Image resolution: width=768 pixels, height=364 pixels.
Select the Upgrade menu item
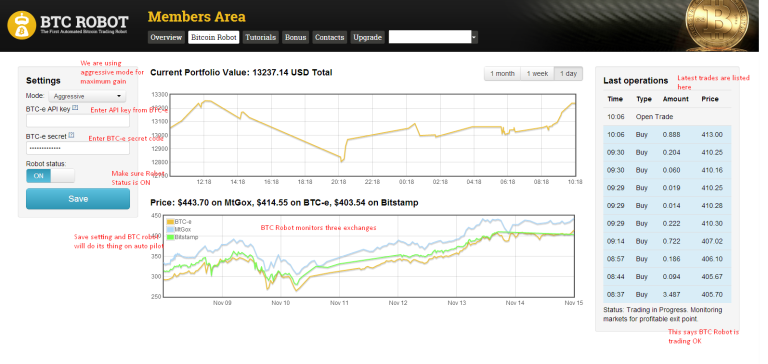coord(368,37)
